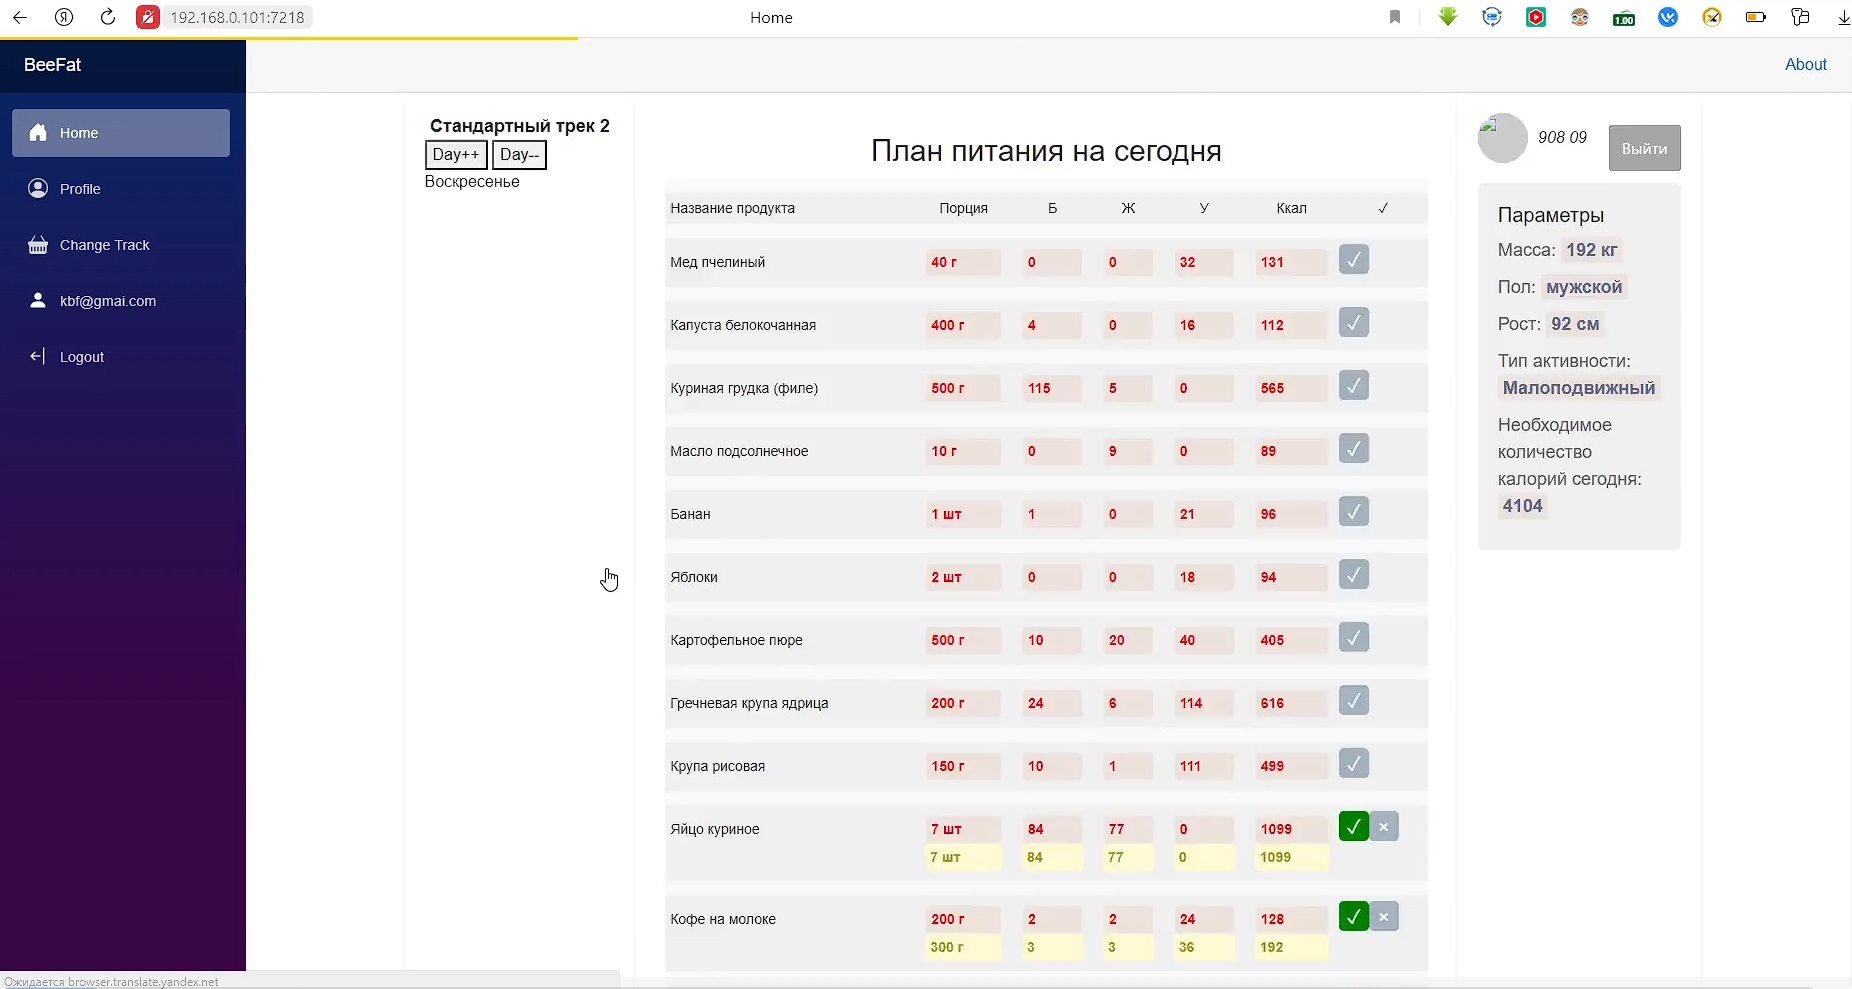1852x989 pixels.
Task: Click carbs value 111 for Крупа рисовая
Action: (x=1204, y=766)
